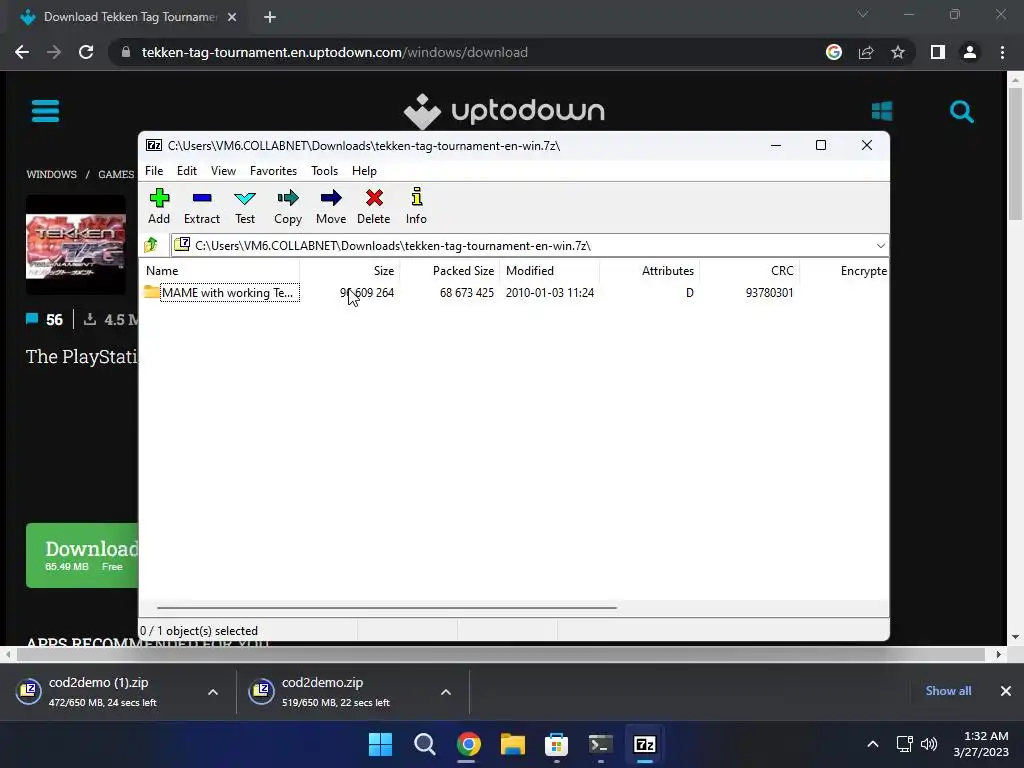
Task: Click the share page icon
Action: tap(866, 52)
